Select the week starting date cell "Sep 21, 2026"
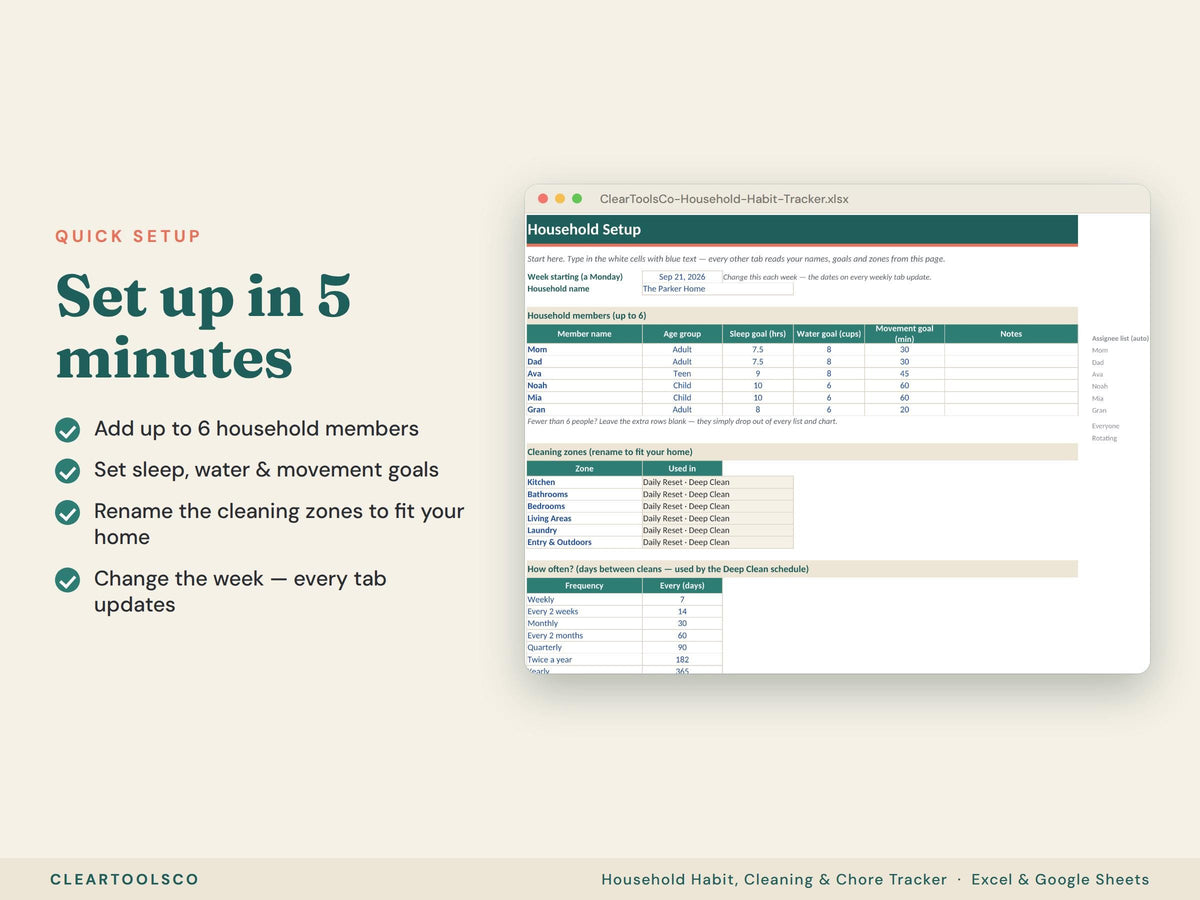Screen dimensions: 1200x900 [682, 277]
